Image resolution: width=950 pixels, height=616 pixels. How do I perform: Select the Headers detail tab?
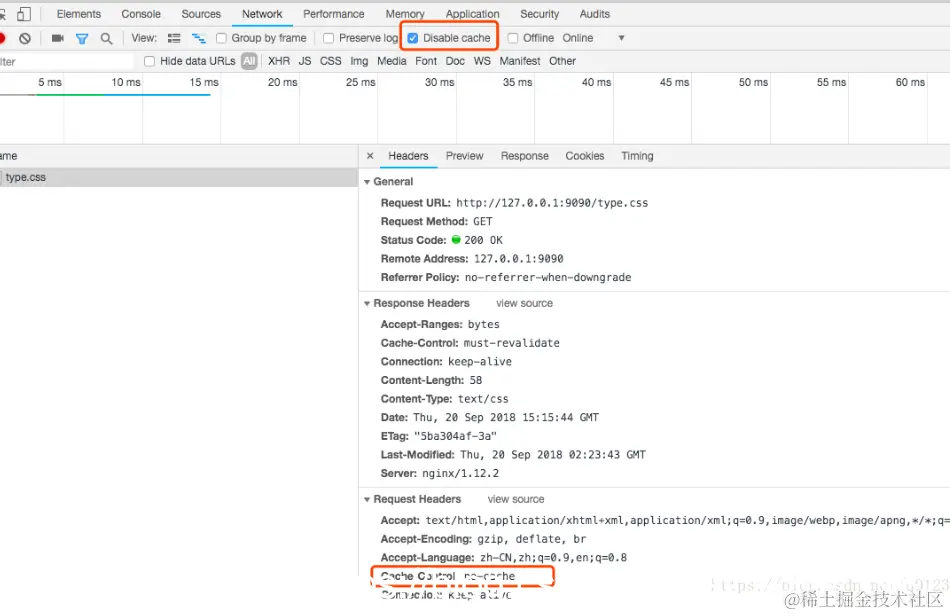(x=408, y=156)
